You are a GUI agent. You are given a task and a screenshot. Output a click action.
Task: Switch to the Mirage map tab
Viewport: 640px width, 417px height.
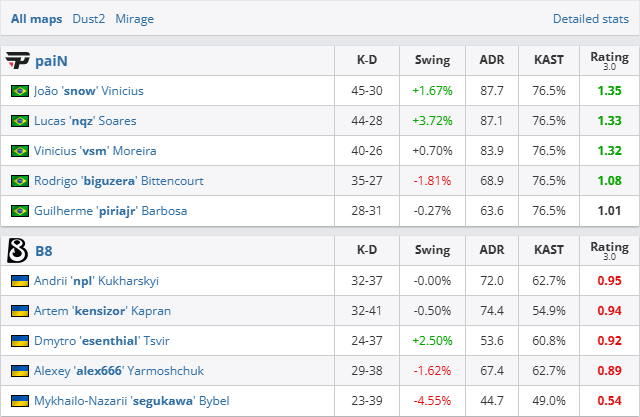[134, 19]
